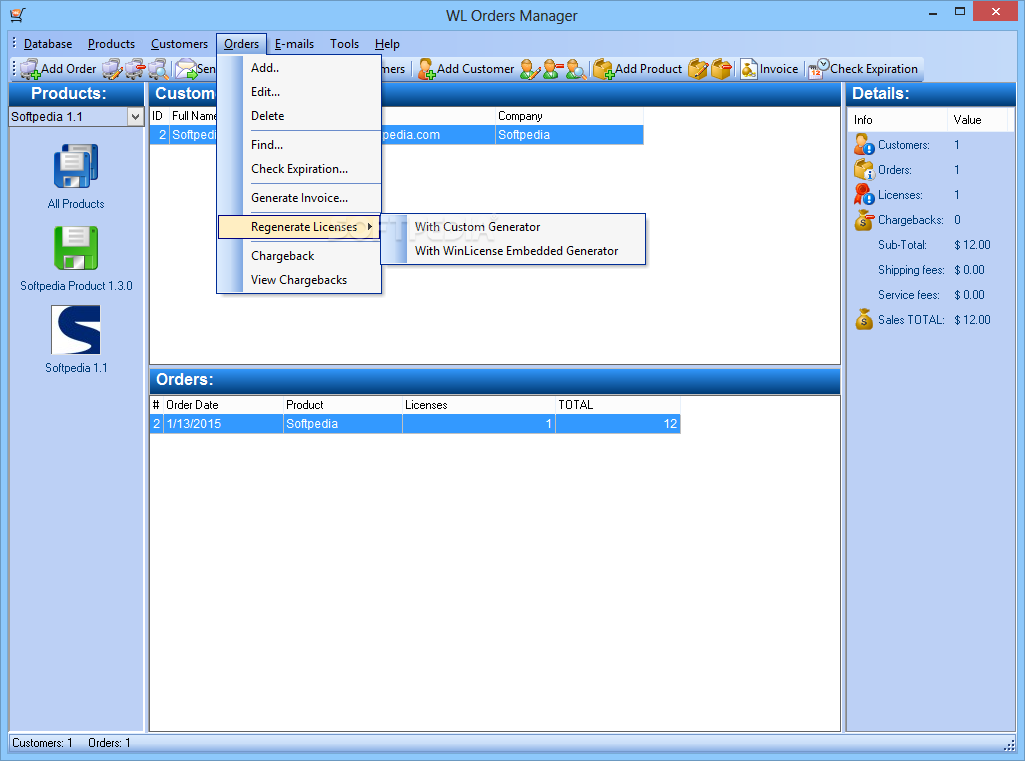Click the find customer magnifier icon

point(576,69)
